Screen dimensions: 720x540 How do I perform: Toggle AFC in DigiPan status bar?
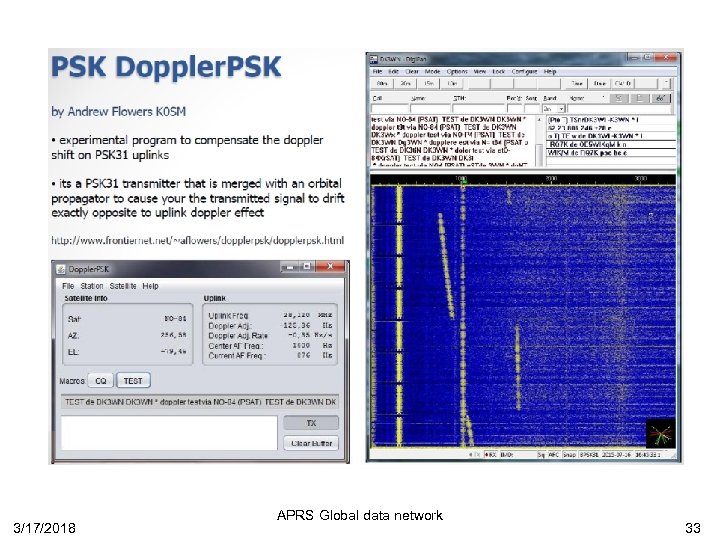554,455
